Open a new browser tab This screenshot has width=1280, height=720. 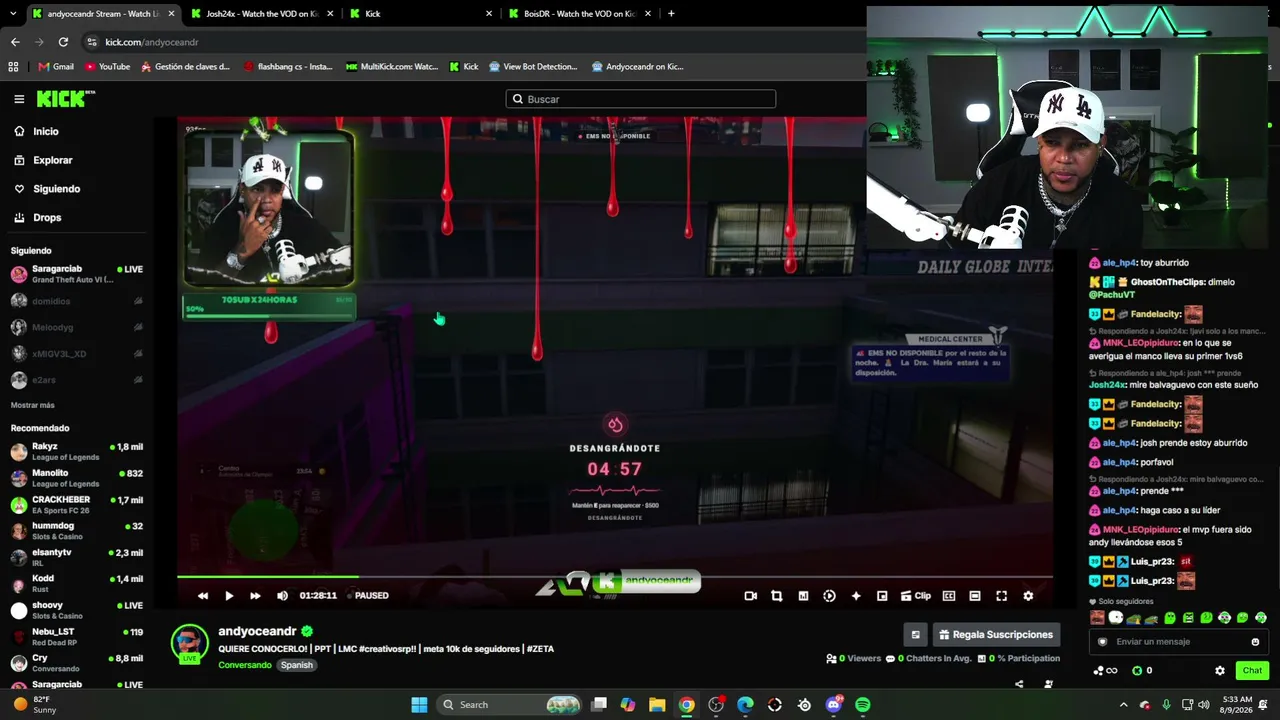[x=671, y=14]
